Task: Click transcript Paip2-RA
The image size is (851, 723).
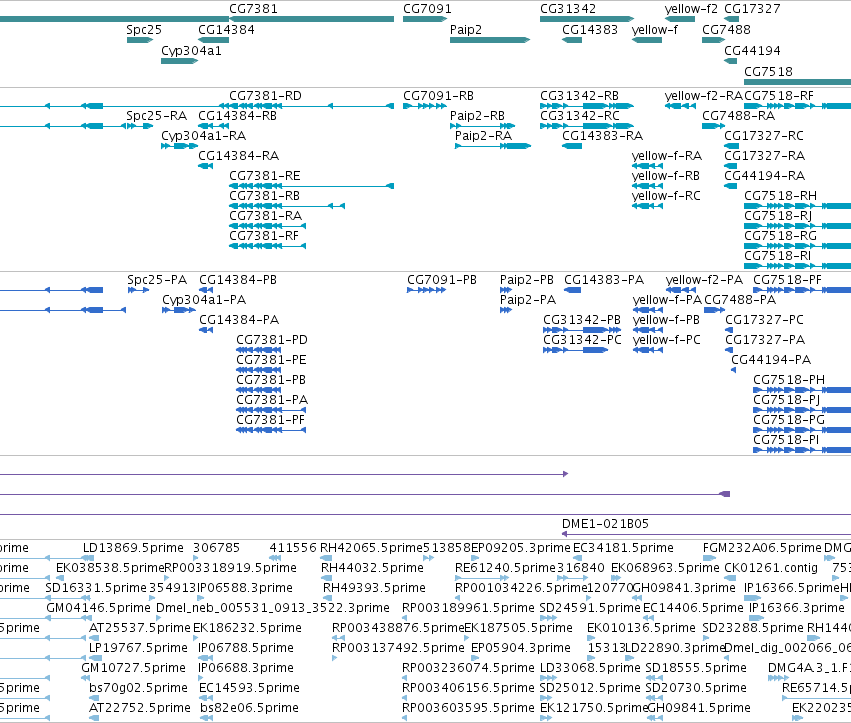Action: pos(493,146)
